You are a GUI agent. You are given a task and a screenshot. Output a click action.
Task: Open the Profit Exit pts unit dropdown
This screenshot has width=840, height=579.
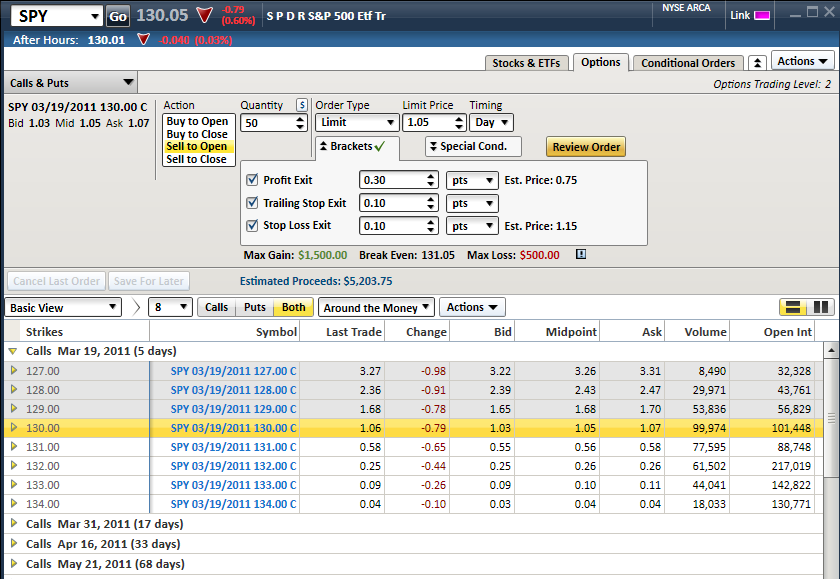(x=472, y=180)
